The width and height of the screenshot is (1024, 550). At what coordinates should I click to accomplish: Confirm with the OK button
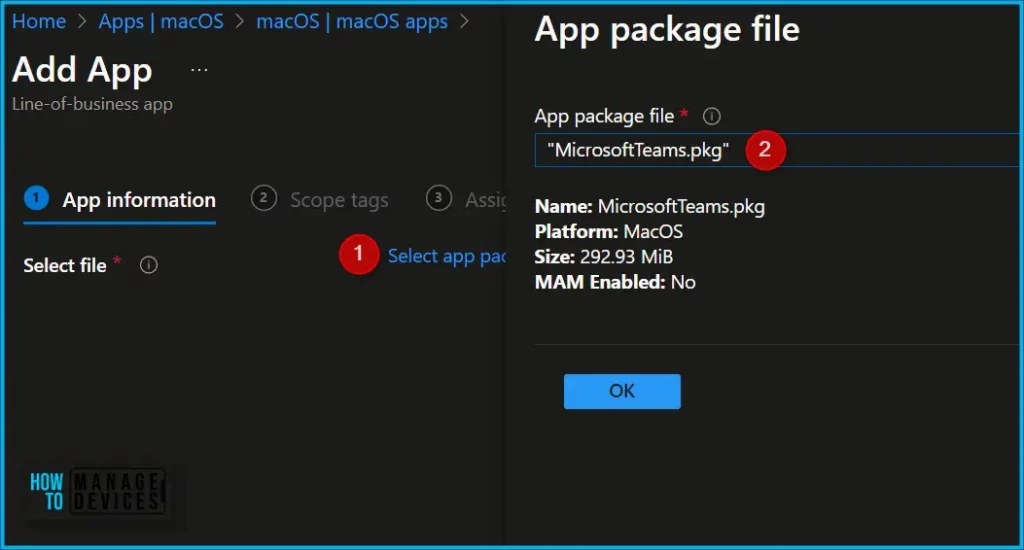pyautogui.click(x=622, y=391)
